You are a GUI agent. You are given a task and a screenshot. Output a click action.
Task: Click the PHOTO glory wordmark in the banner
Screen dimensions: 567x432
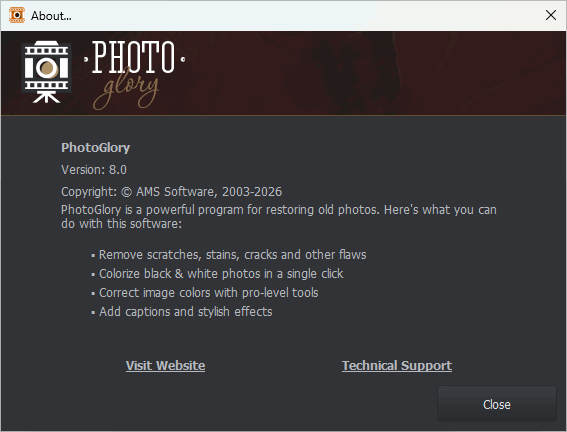tap(135, 74)
